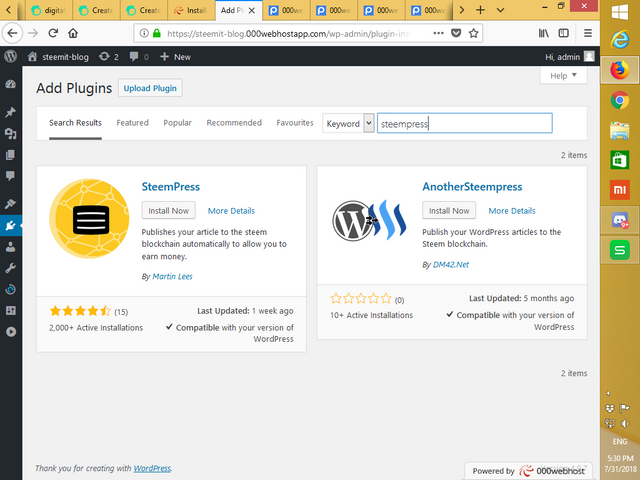Open the Dashboard icon in WordPress sidebar
The image size is (640, 480).
click(x=11, y=84)
